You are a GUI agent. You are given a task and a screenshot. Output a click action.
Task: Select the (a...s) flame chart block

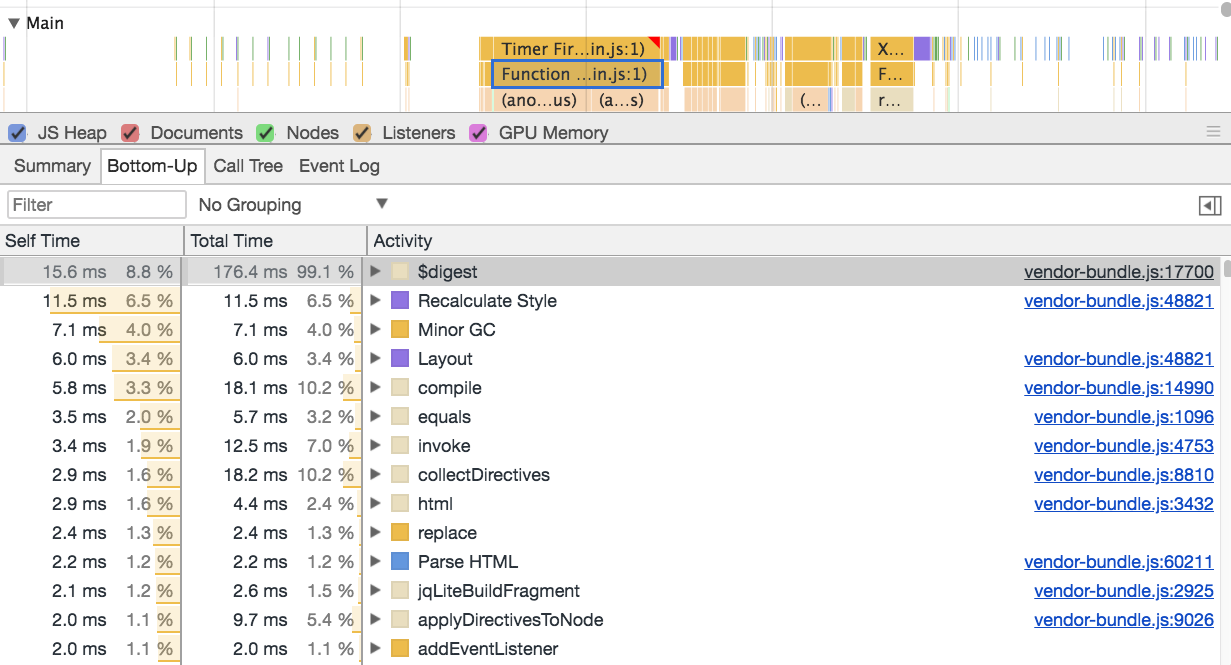622,100
